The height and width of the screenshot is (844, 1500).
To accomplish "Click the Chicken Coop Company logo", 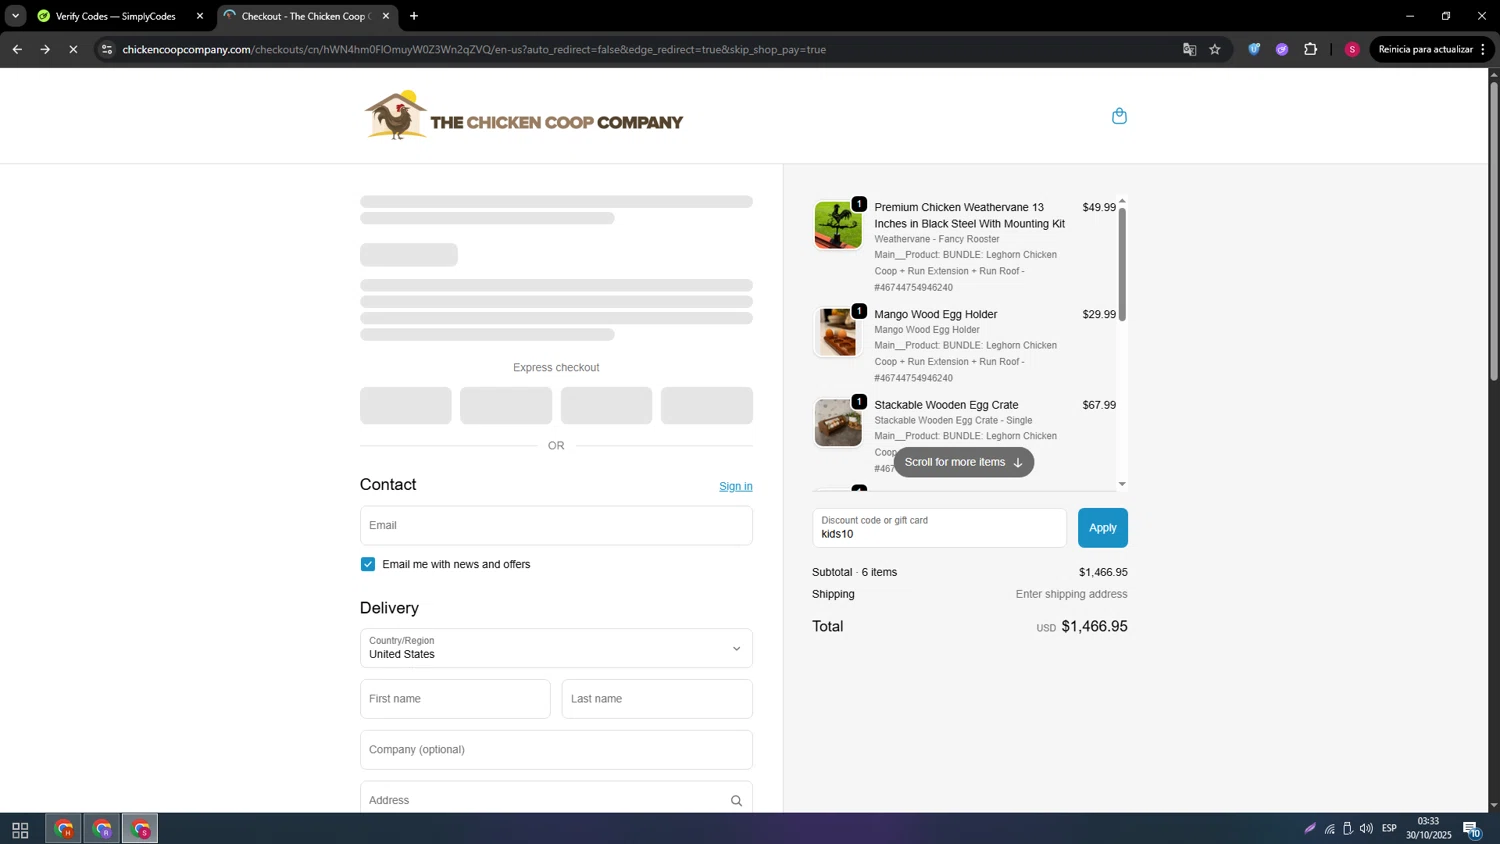I will [524, 116].
